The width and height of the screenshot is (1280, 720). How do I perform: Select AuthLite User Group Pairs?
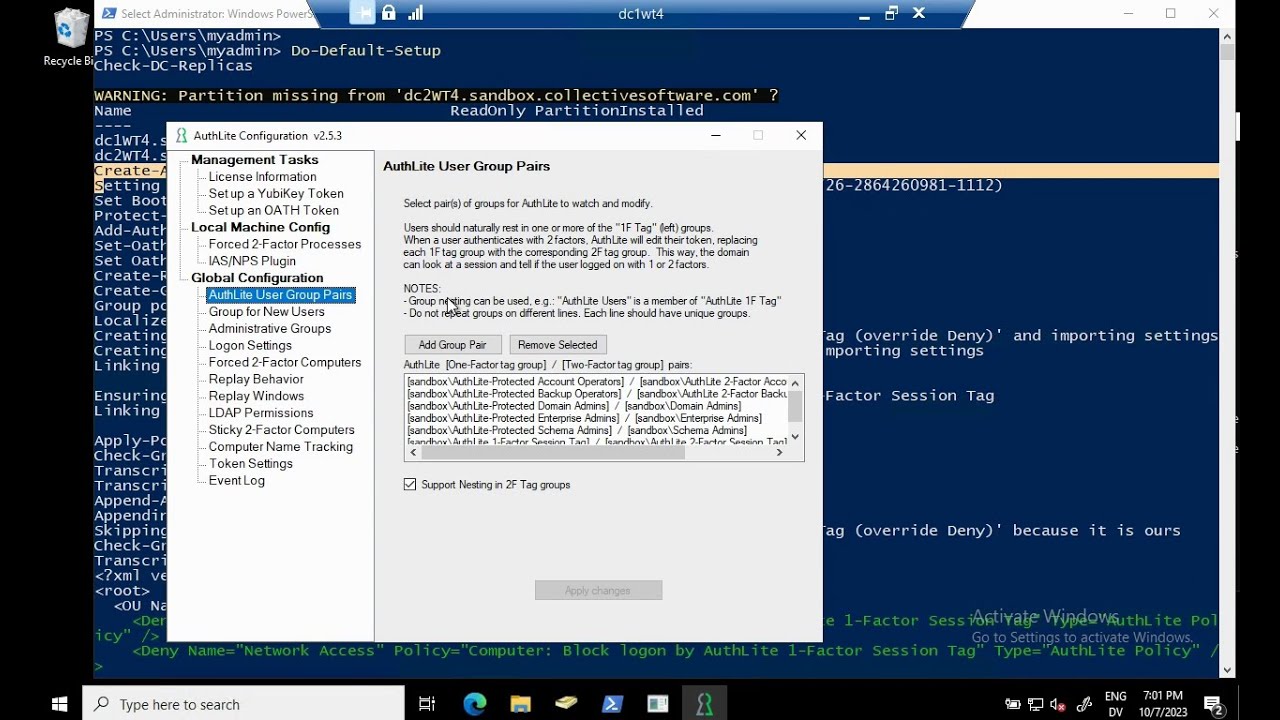(280, 295)
